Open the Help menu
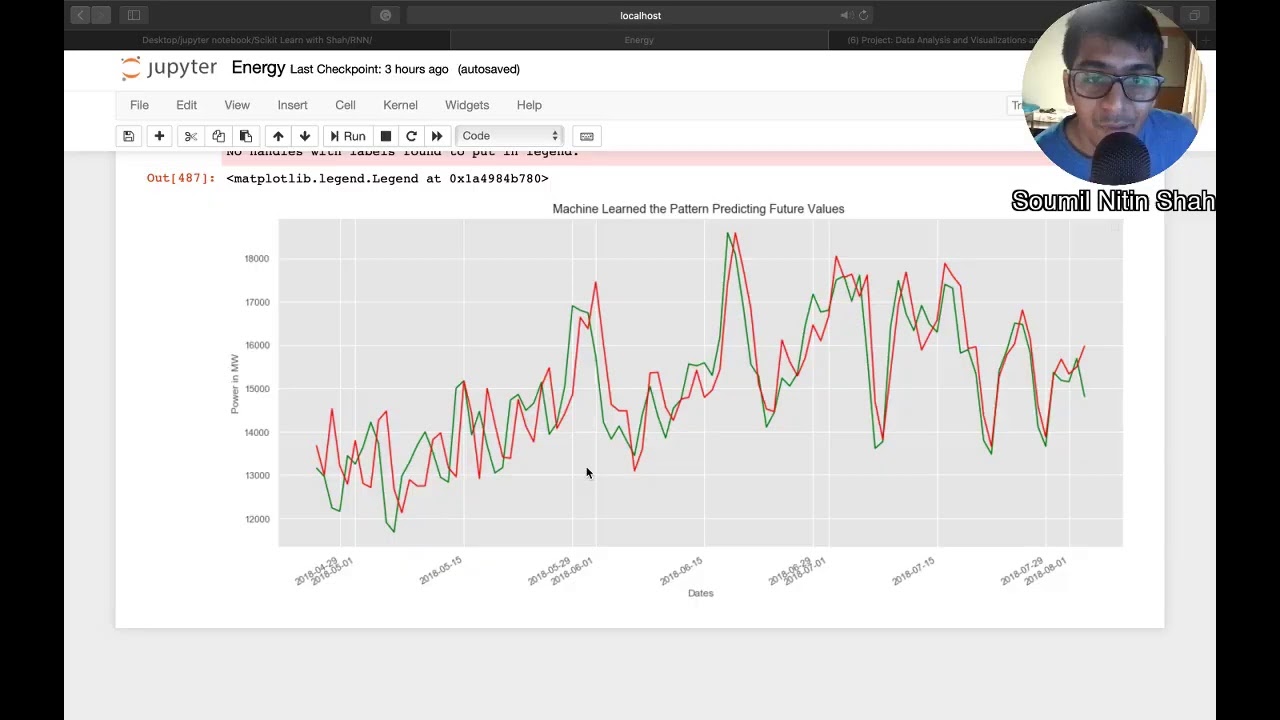 pyautogui.click(x=529, y=105)
